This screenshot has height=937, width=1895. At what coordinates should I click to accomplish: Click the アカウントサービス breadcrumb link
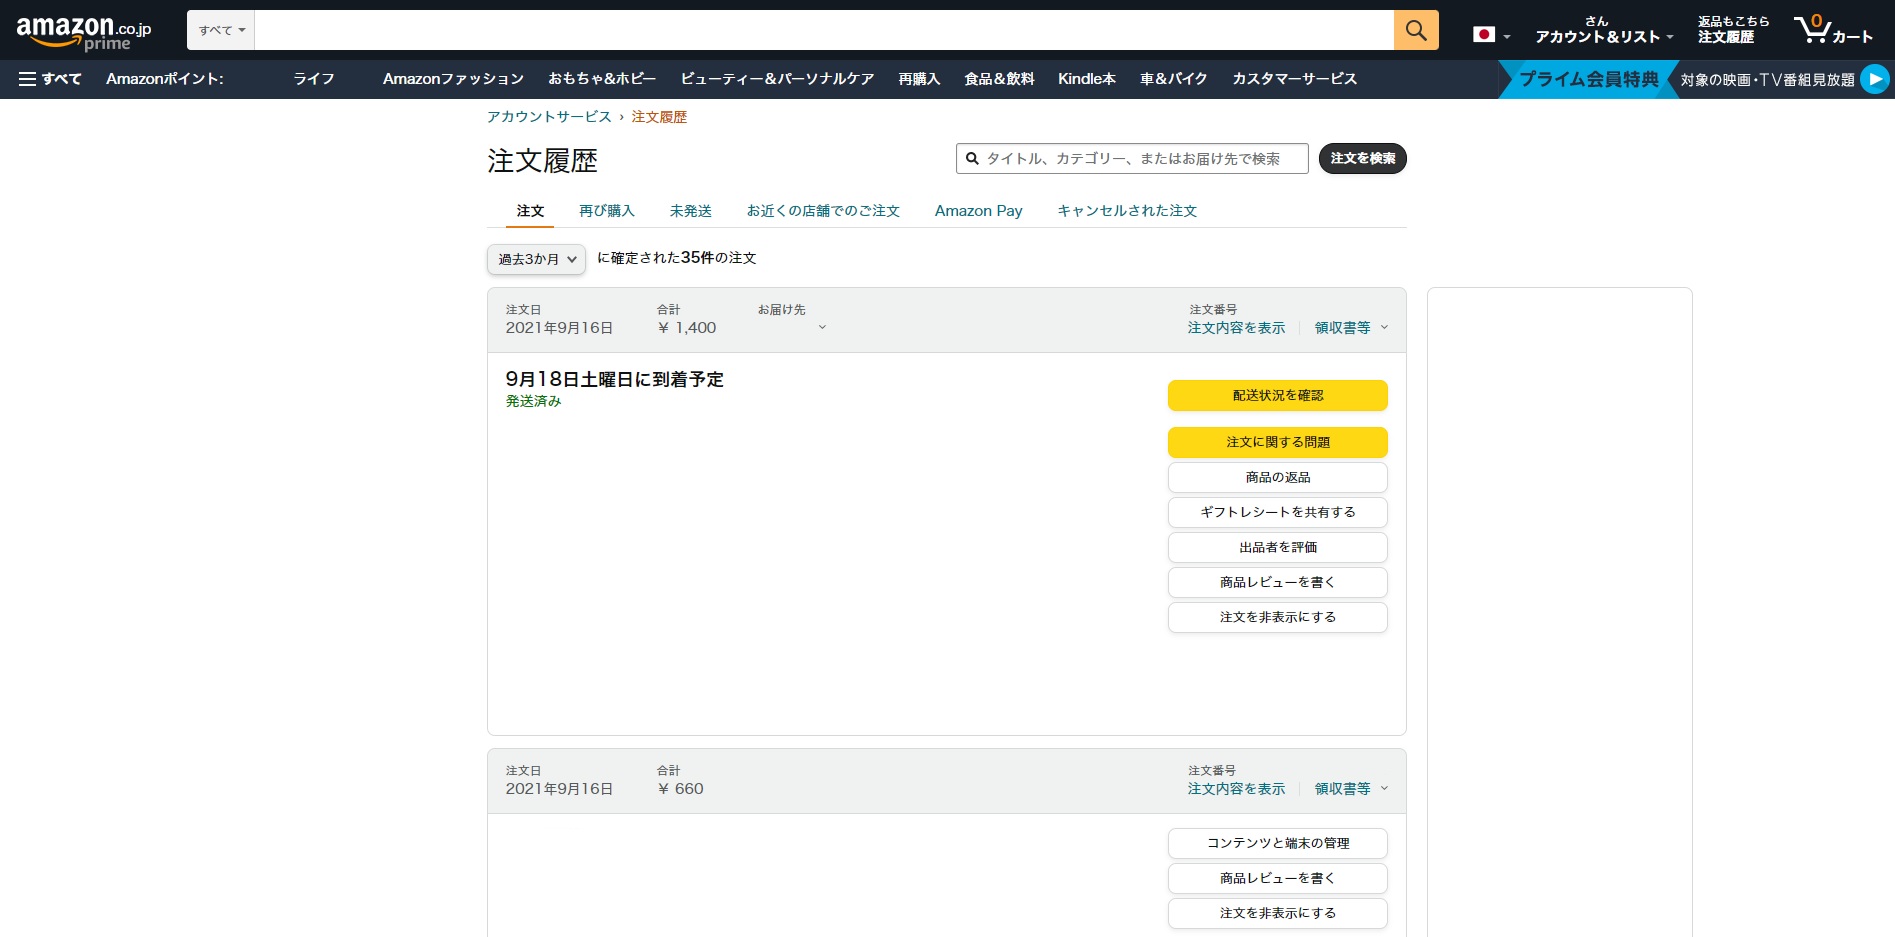click(x=549, y=117)
